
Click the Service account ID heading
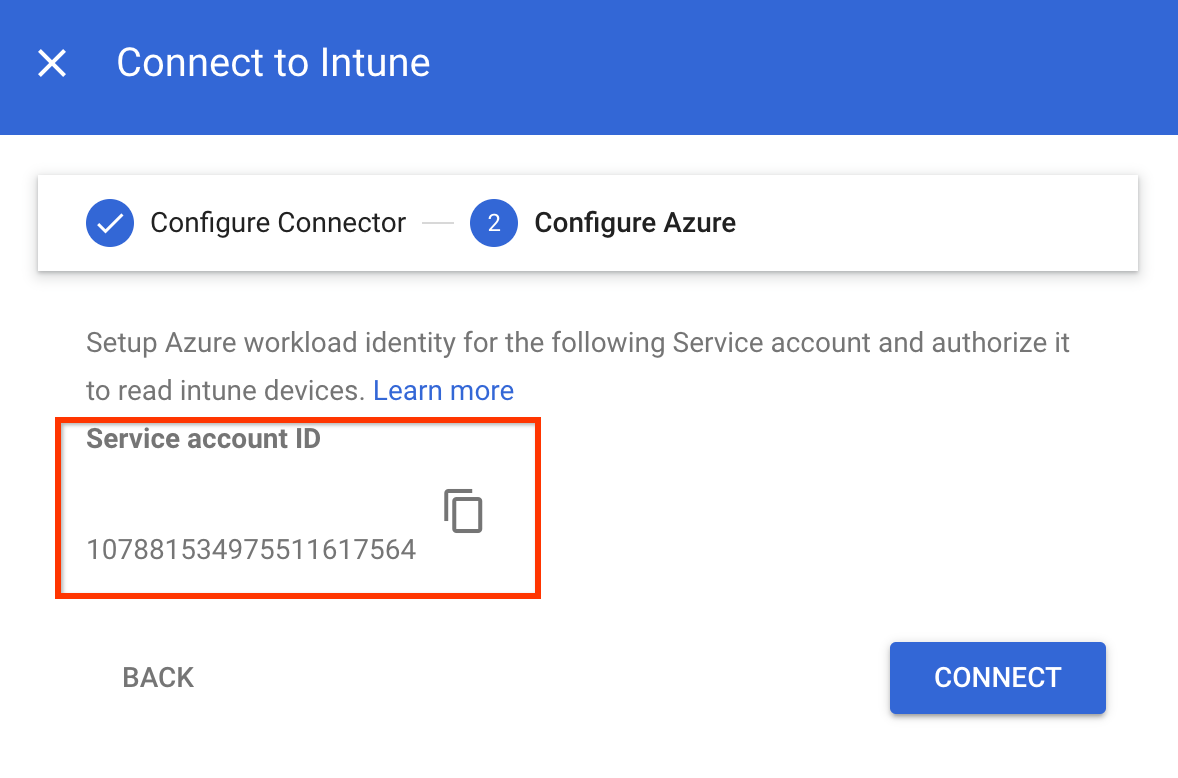click(203, 439)
